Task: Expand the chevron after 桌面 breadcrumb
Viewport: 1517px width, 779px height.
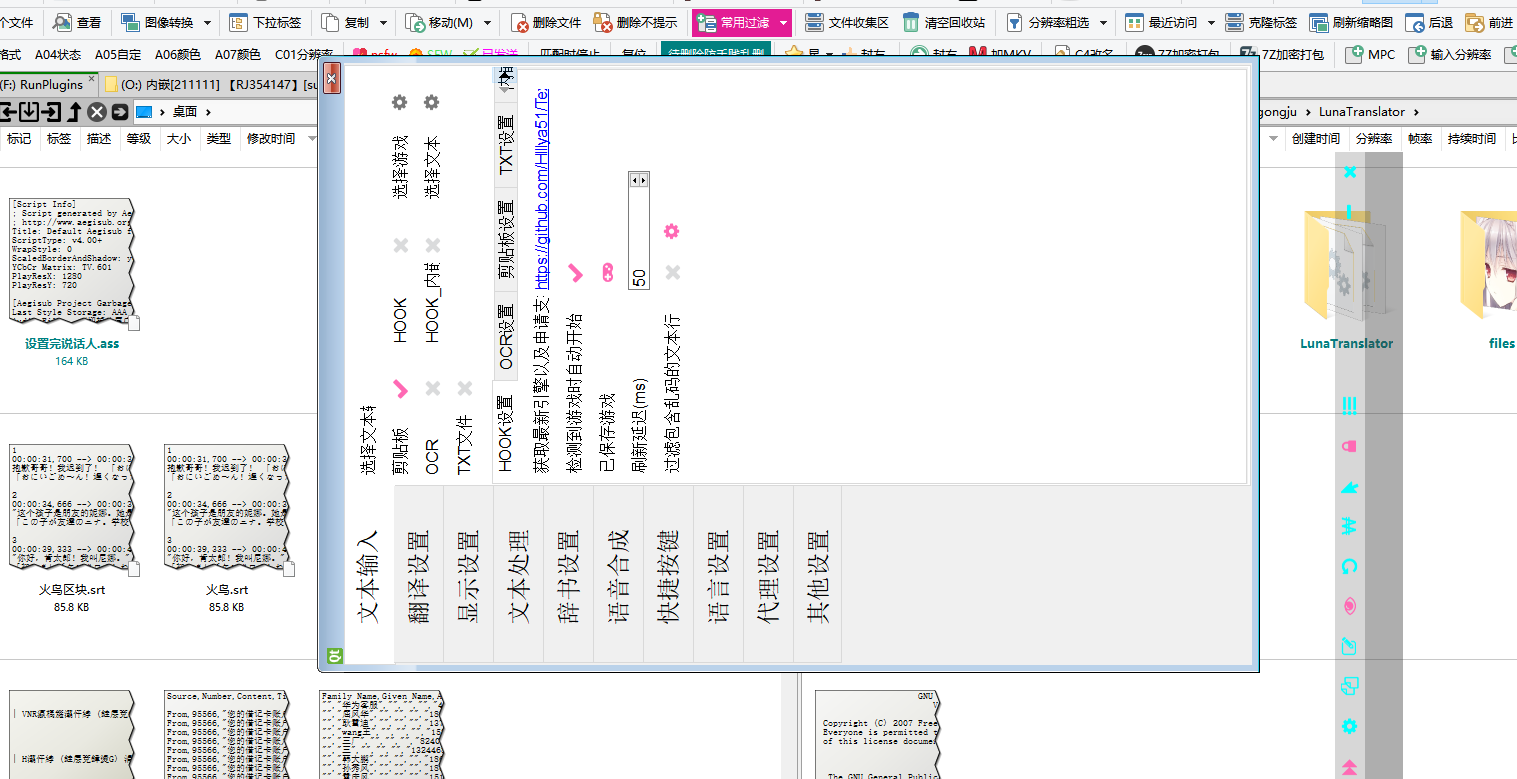Action: click(x=208, y=112)
